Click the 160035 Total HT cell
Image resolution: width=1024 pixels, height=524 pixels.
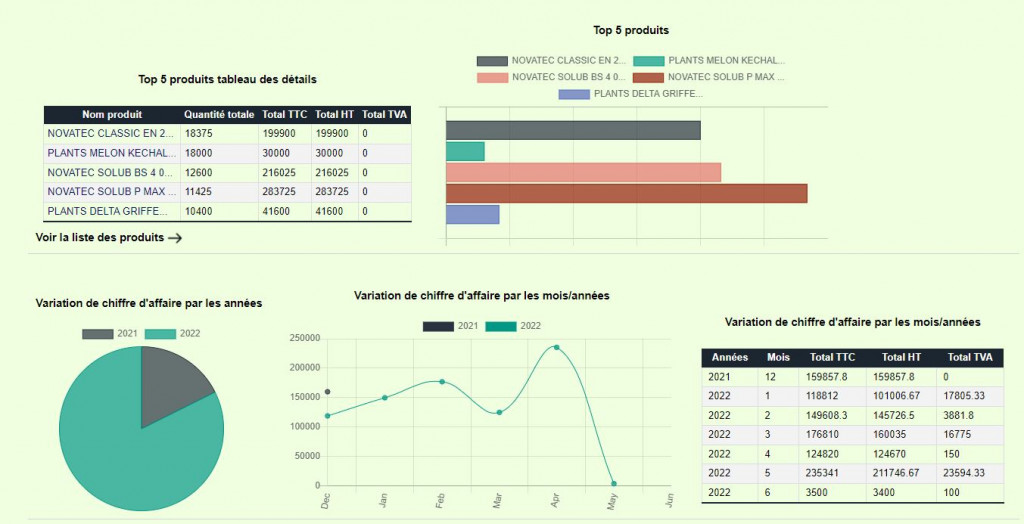(x=903, y=435)
